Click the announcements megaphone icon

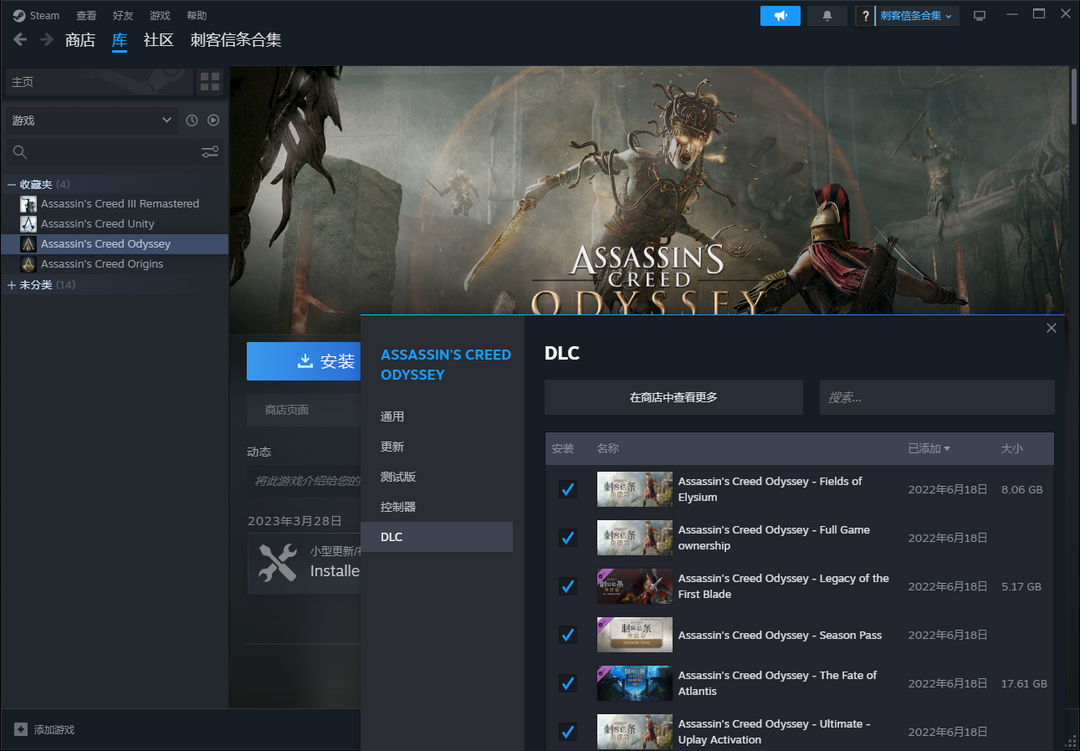pos(780,16)
